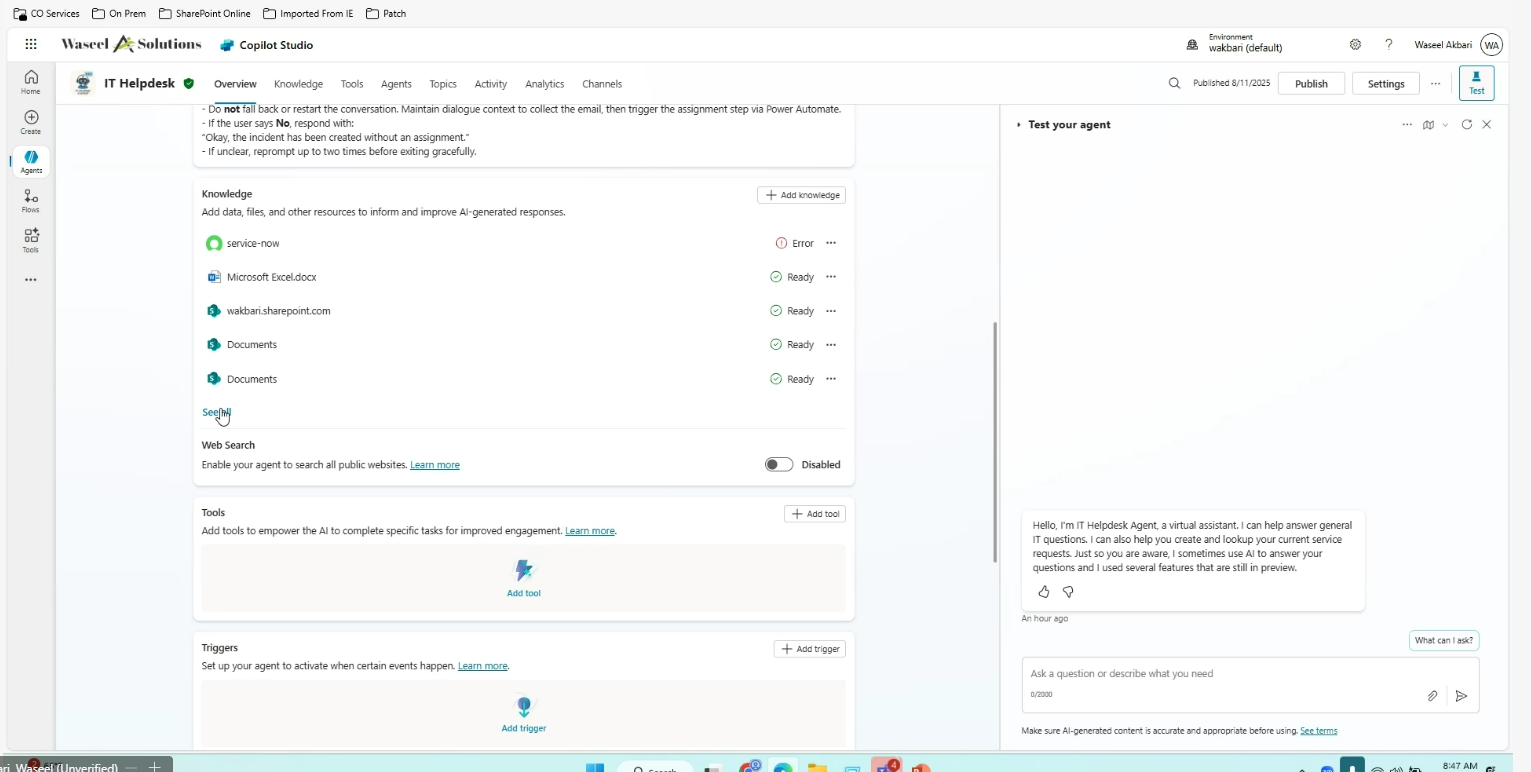Click the Add trigger button
1531x772 pixels.
tap(810, 649)
